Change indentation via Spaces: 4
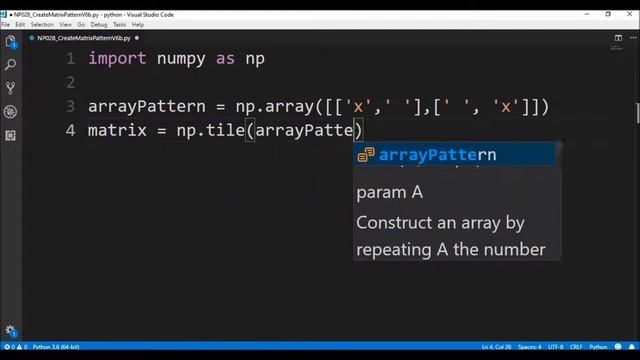This screenshot has height=360, width=640. click(529, 347)
